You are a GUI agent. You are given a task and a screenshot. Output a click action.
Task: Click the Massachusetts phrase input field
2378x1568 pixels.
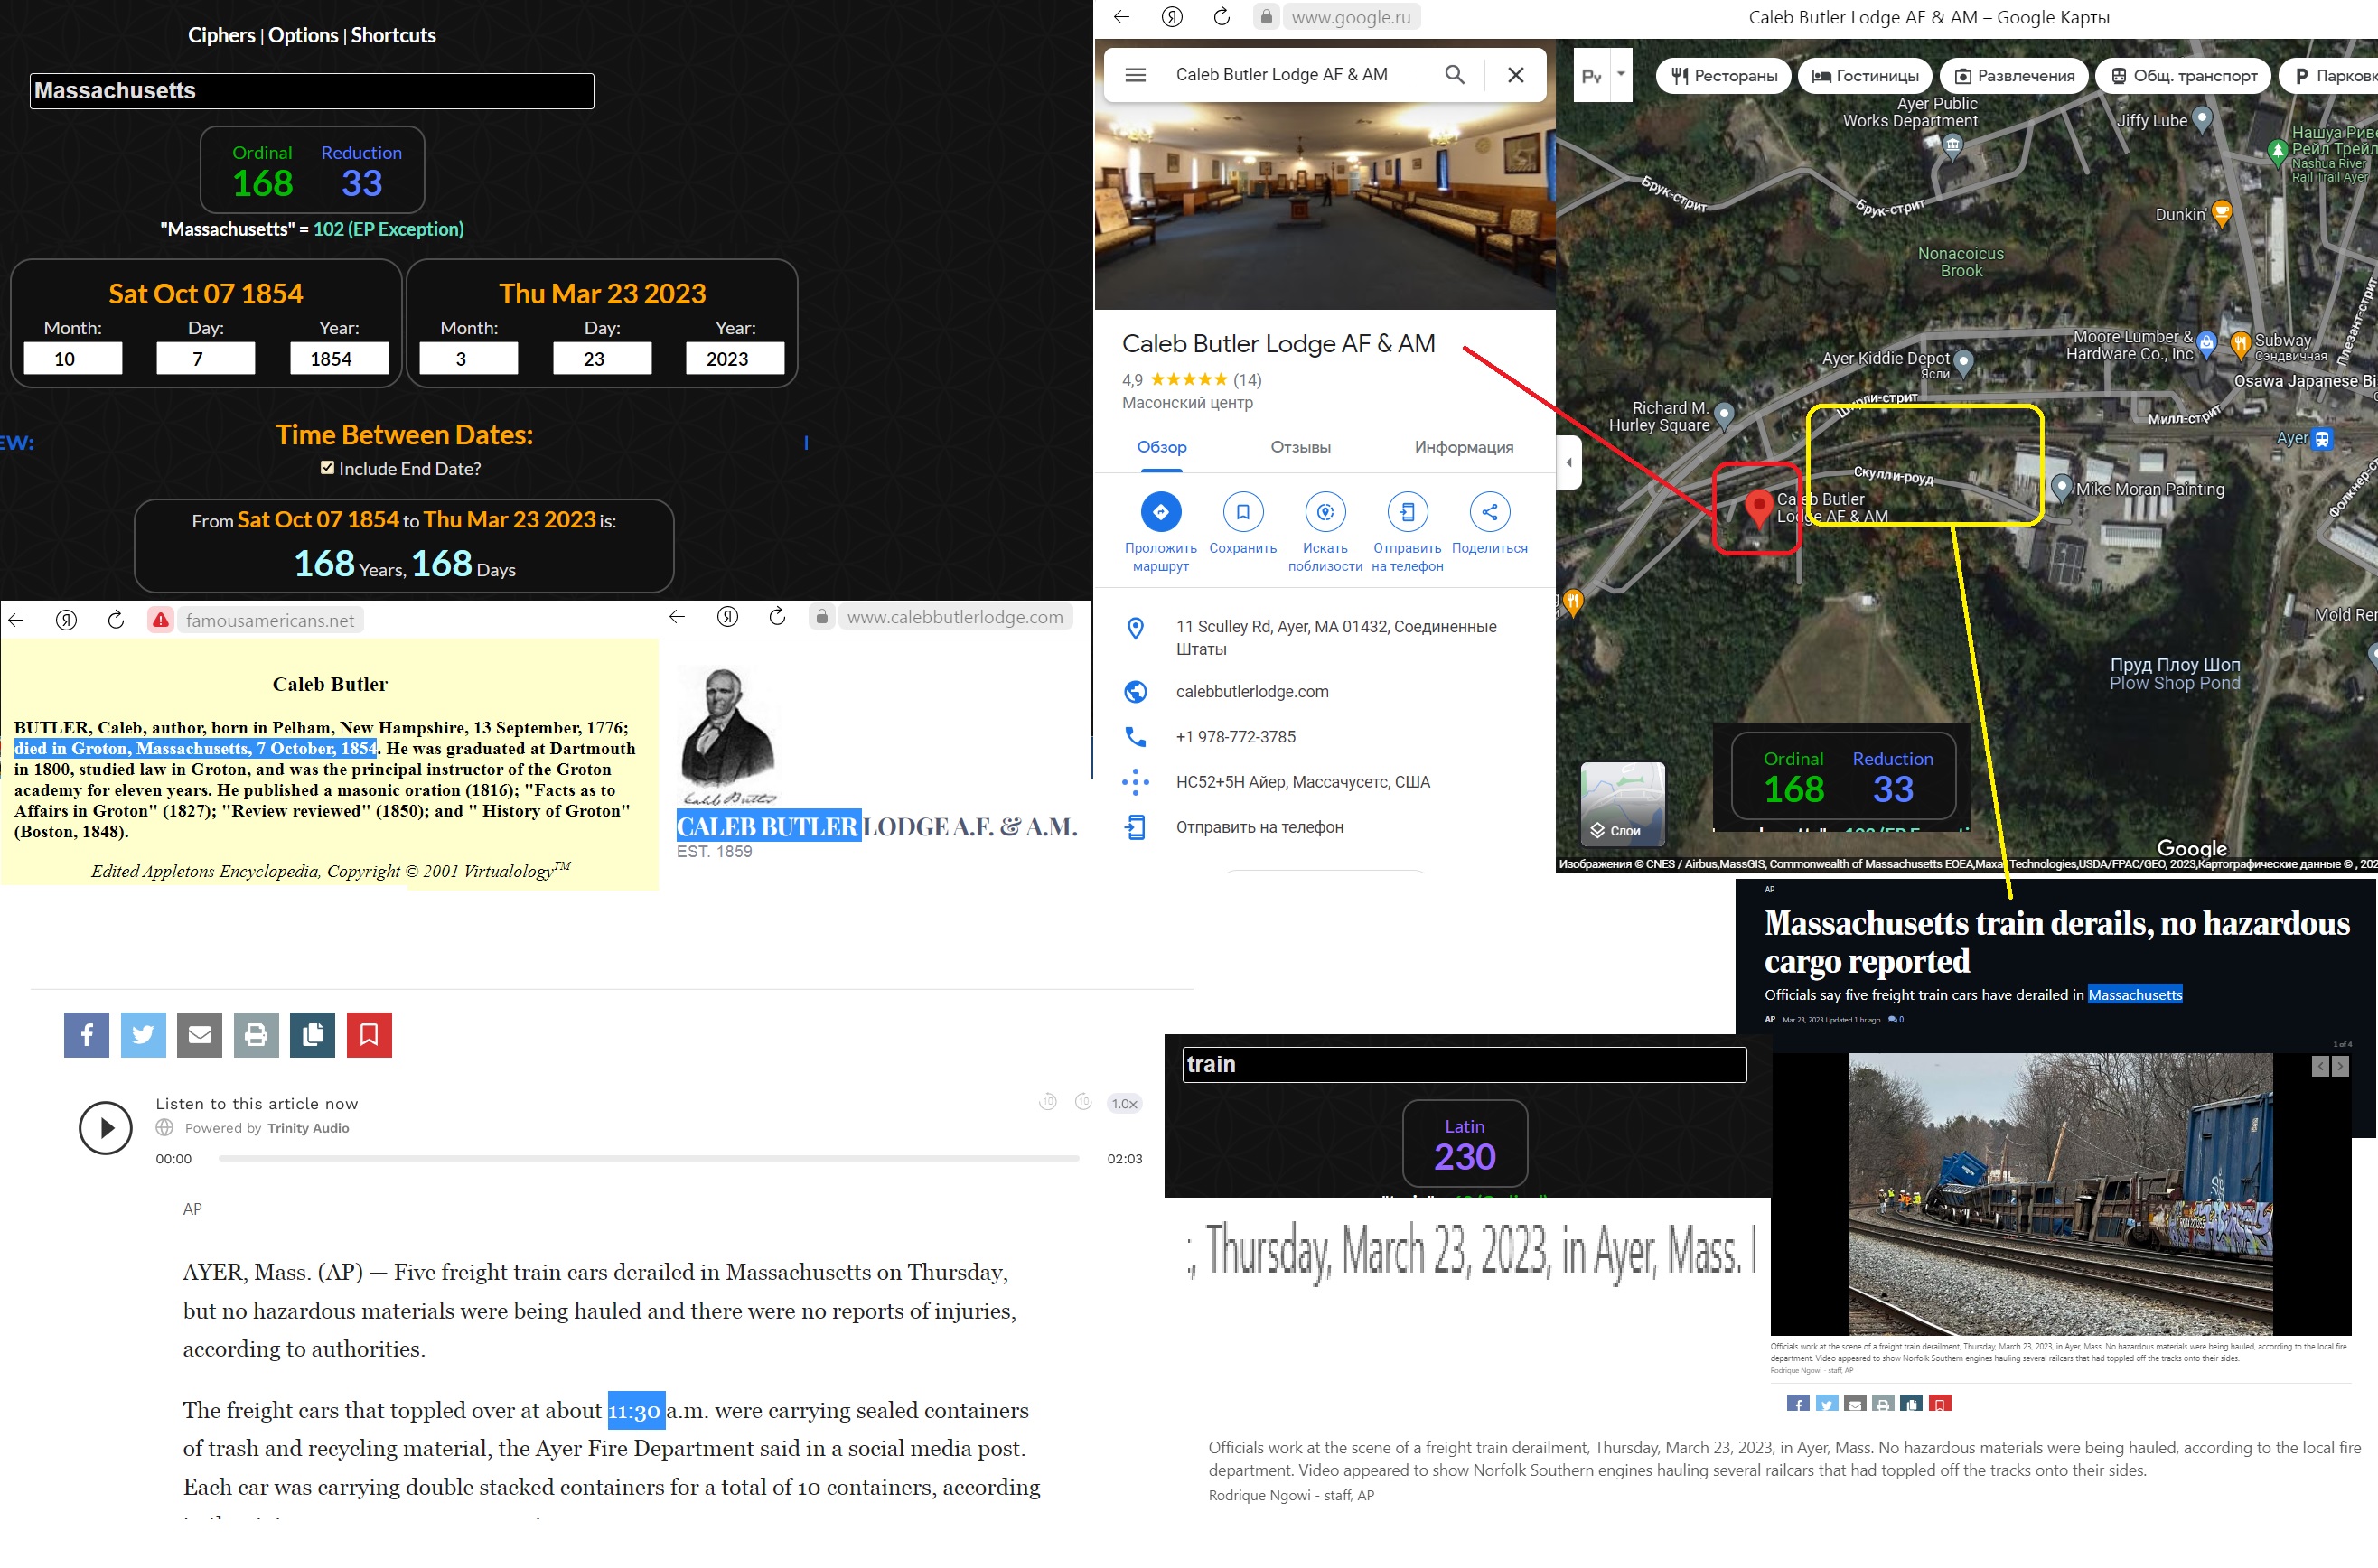click(x=312, y=91)
